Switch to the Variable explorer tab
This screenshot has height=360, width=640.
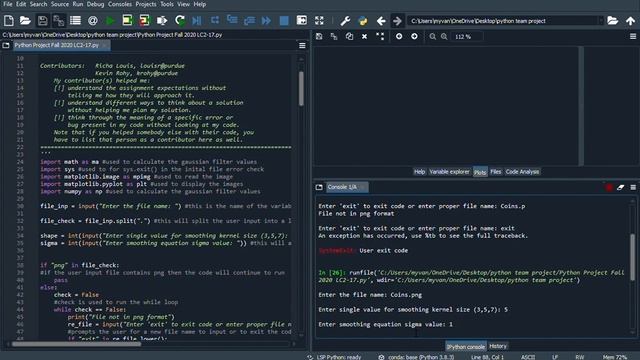pyautogui.click(x=449, y=172)
